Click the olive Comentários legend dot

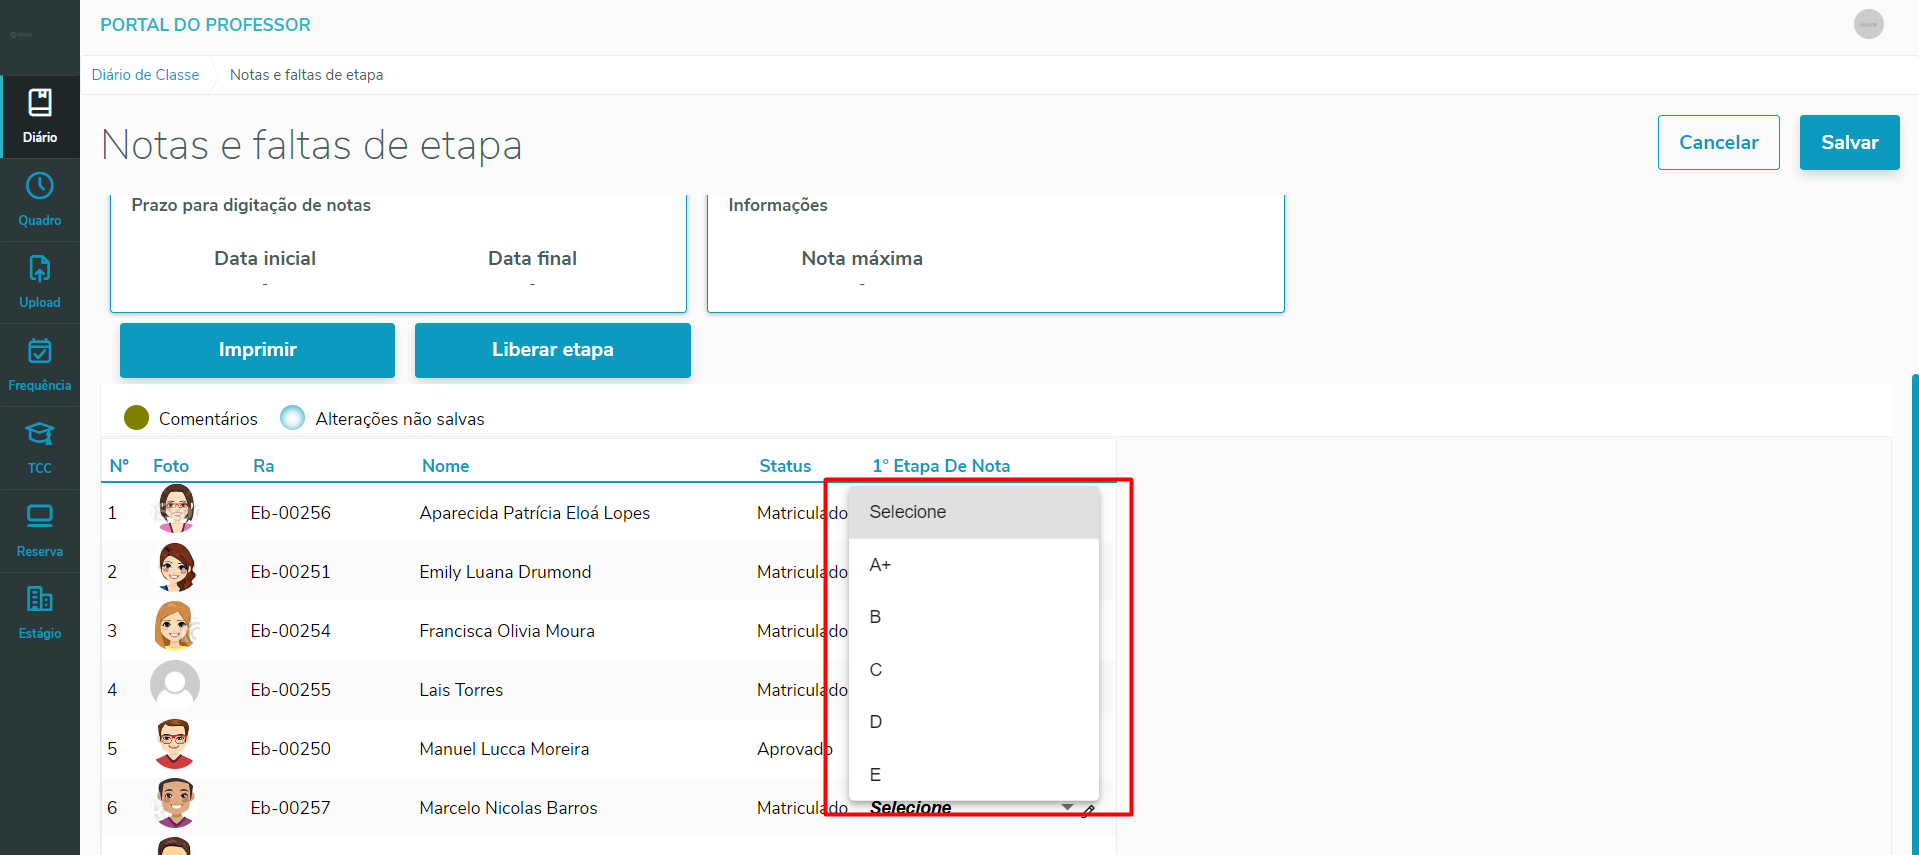[x=137, y=418]
